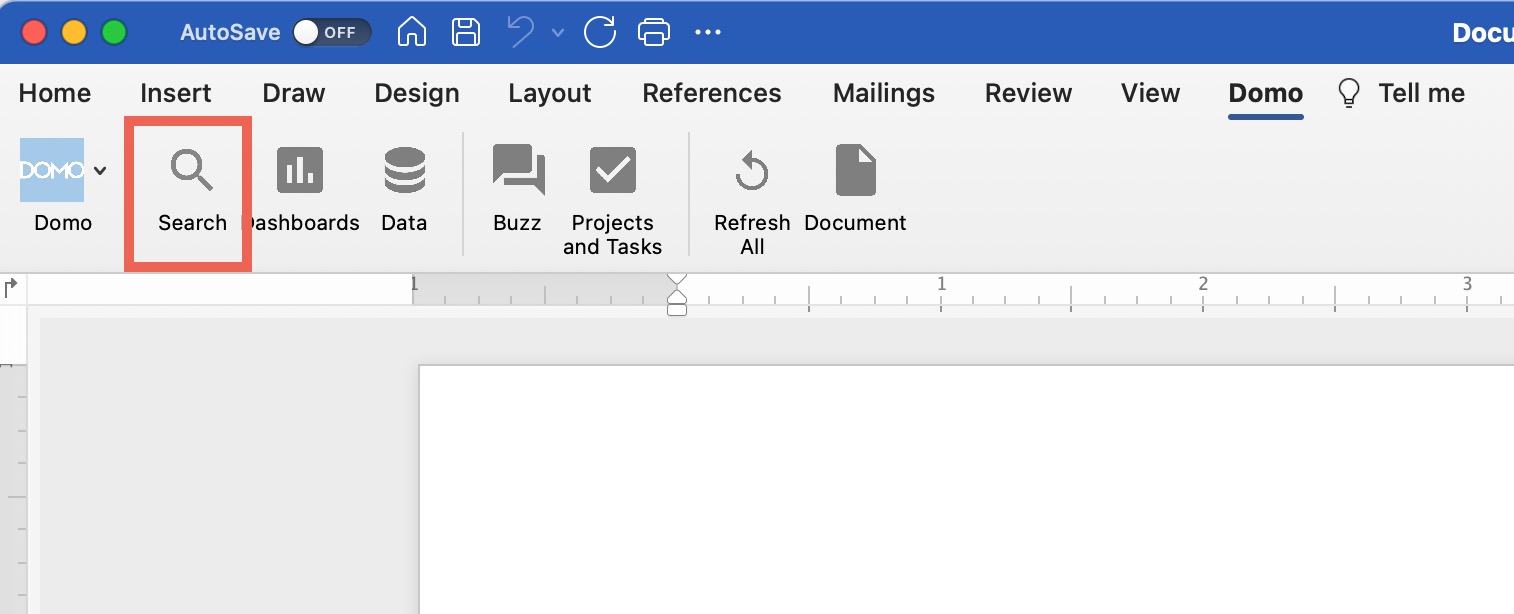The width and height of the screenshot is (1514, 614).
Task: Click inside the blank document page
Action: [950, 490]
